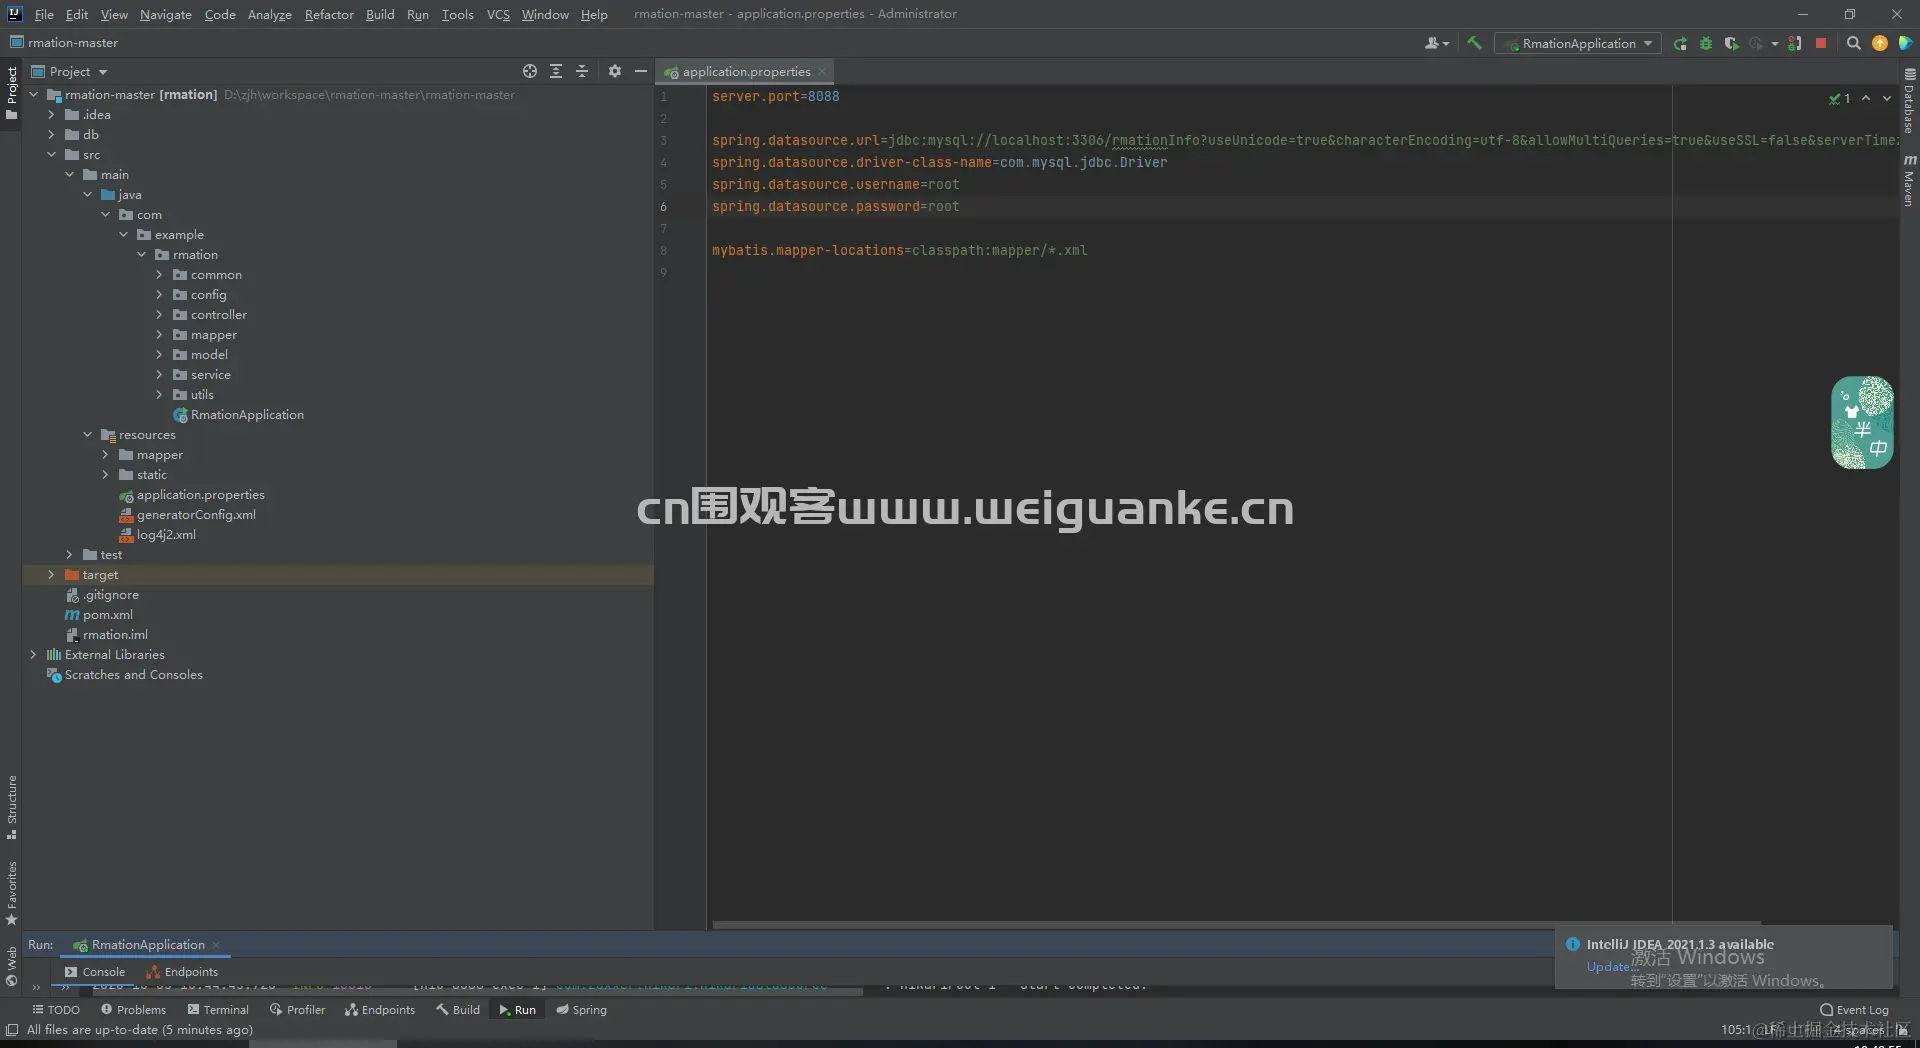
Task: Open the Structure tool window
Action: coord(12,806)
